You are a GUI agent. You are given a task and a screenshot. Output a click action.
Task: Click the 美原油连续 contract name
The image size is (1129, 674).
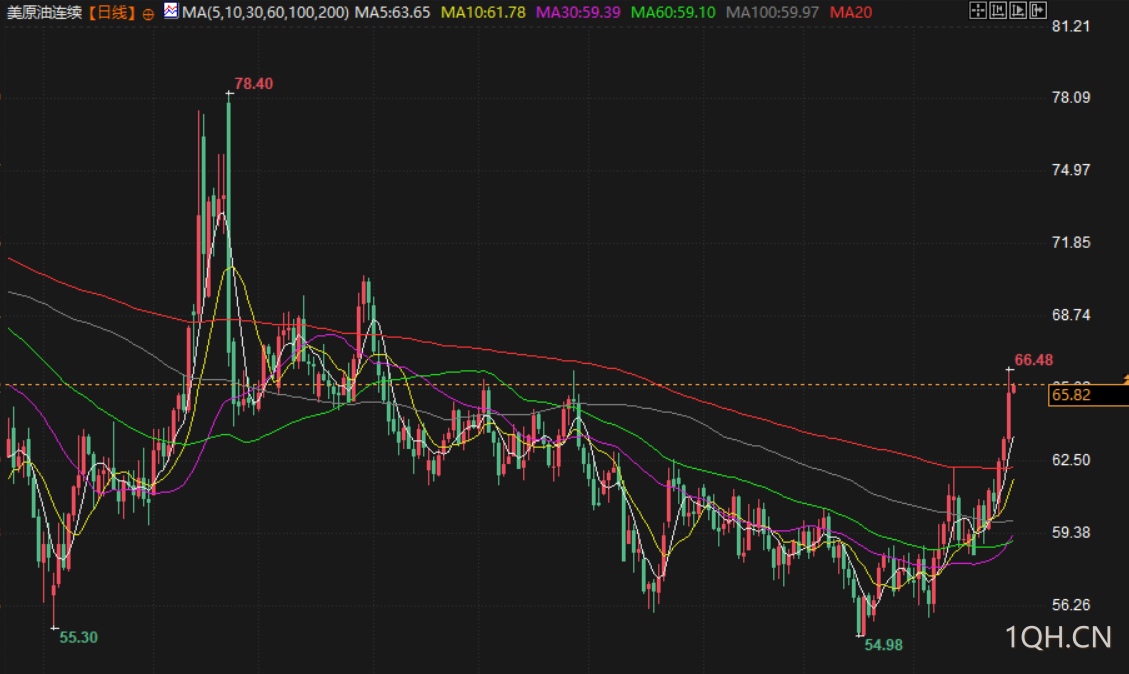coord(45,12)
